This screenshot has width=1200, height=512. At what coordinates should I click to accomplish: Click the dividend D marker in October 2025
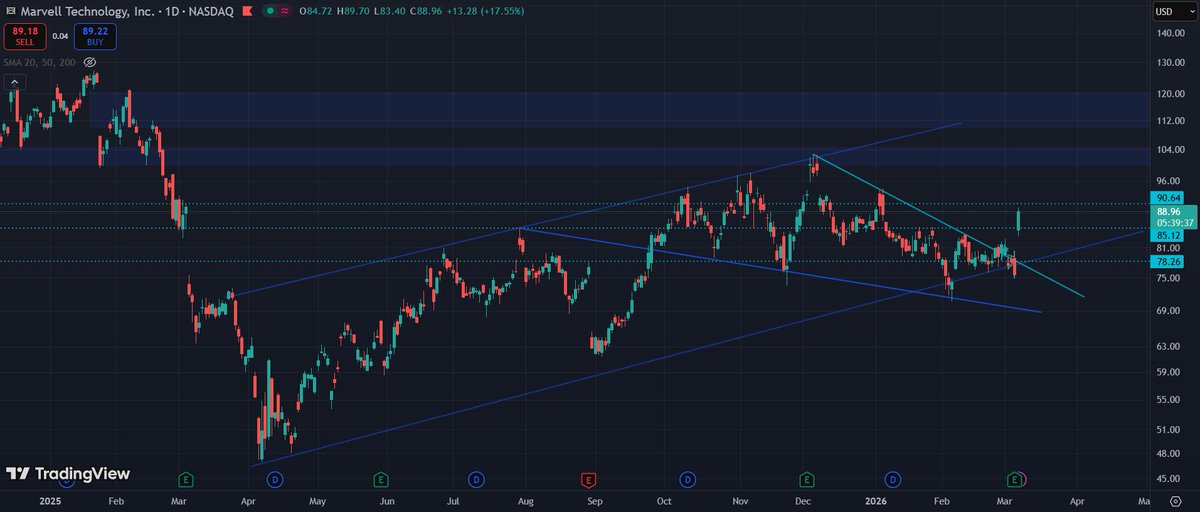coord(687,480)
